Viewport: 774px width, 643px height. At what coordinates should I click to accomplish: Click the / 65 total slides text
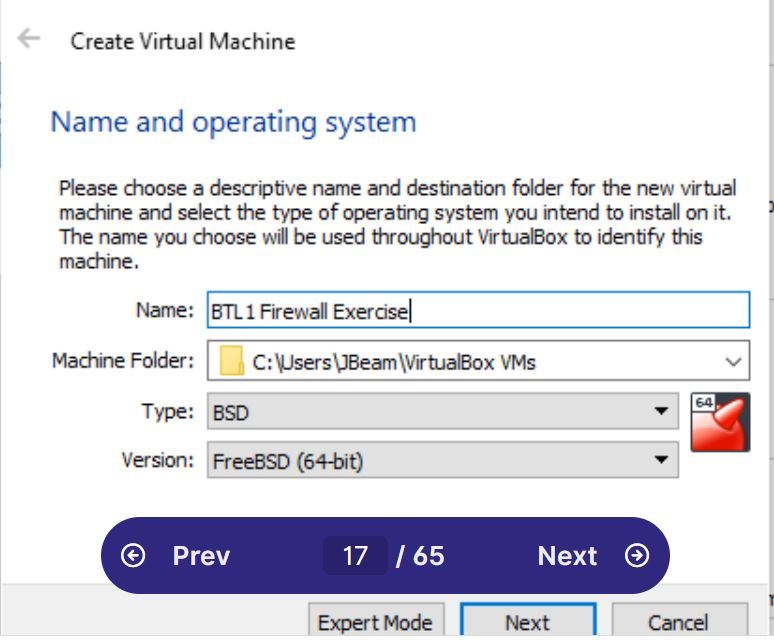420,556
